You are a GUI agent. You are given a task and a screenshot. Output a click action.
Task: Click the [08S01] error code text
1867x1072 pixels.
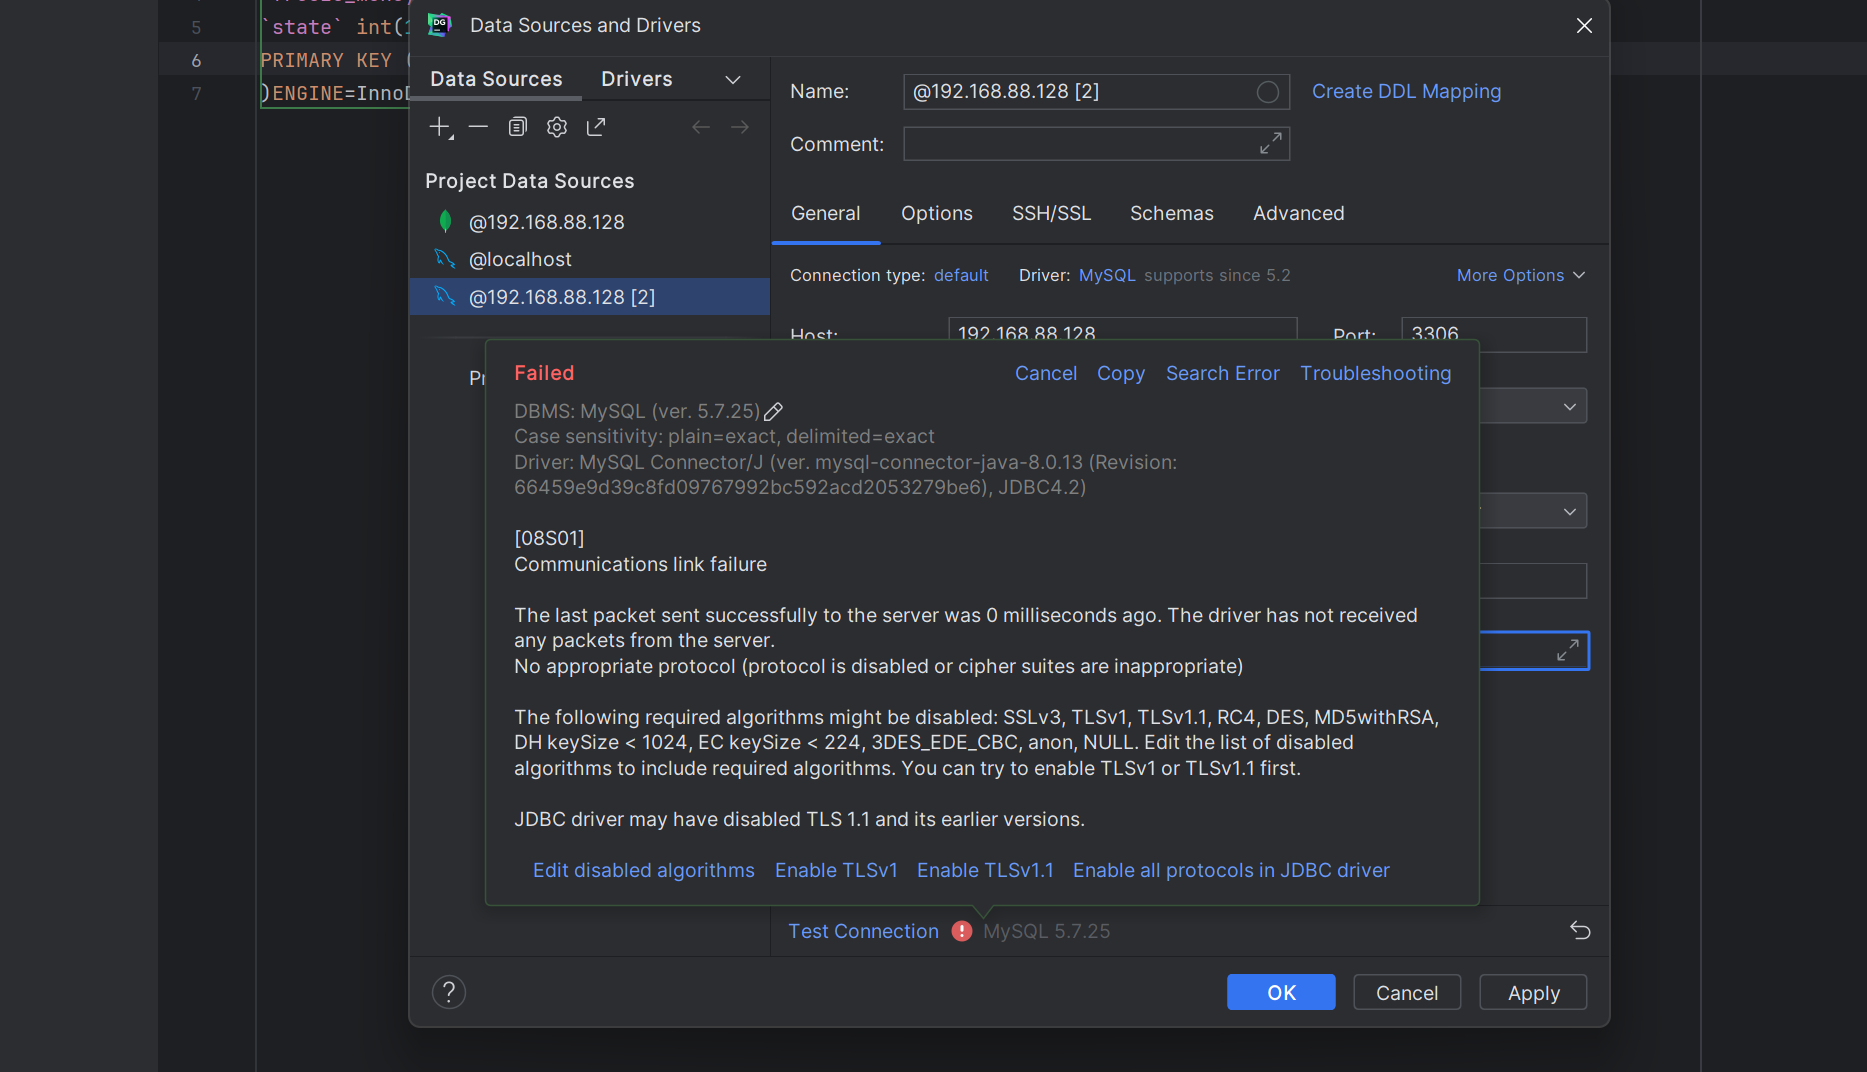(x=549, y=538)
